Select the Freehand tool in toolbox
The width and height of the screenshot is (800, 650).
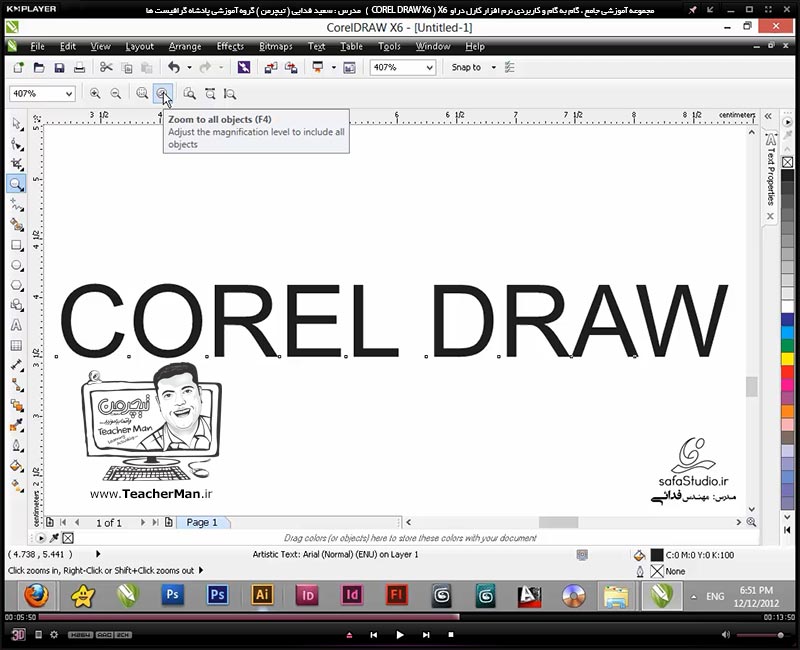(x=16, y=204)
